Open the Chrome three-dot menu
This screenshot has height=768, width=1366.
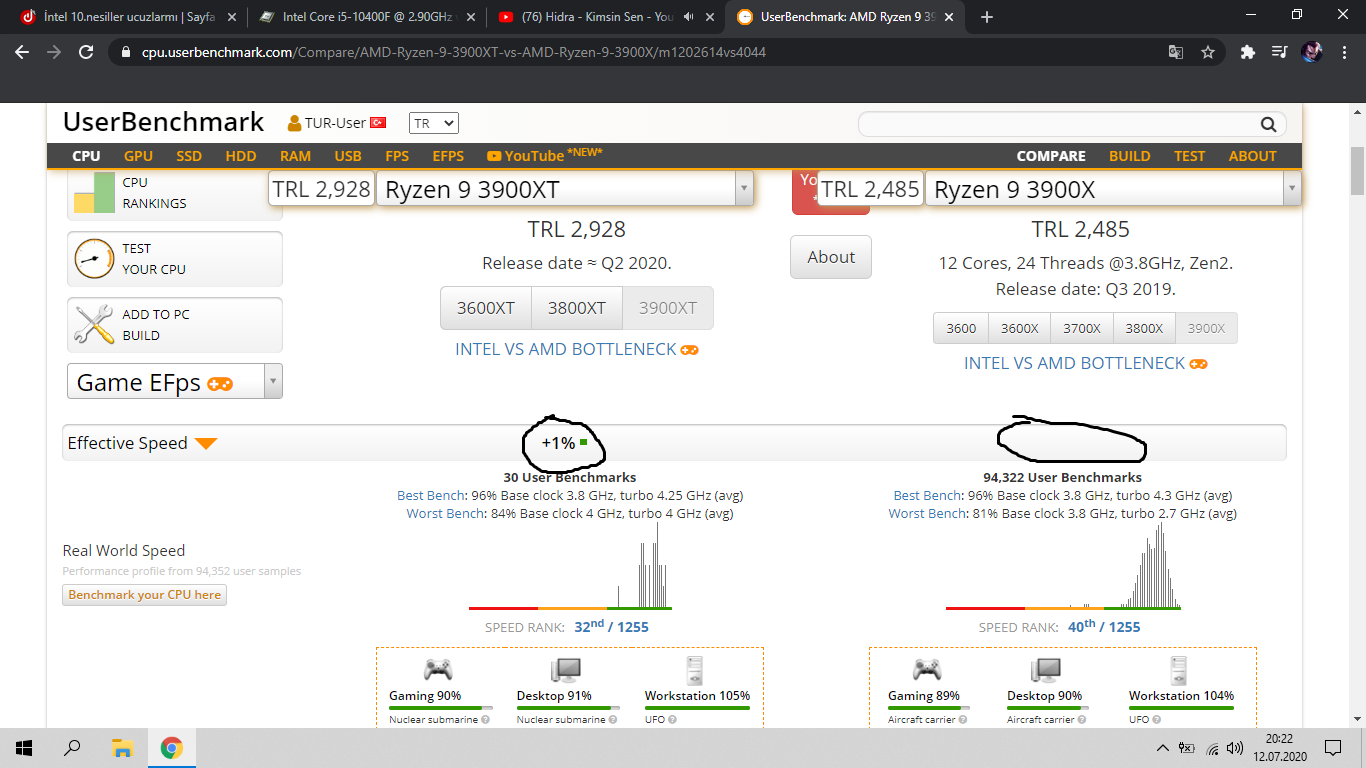pyautogui.click(x=1343, y=52)
